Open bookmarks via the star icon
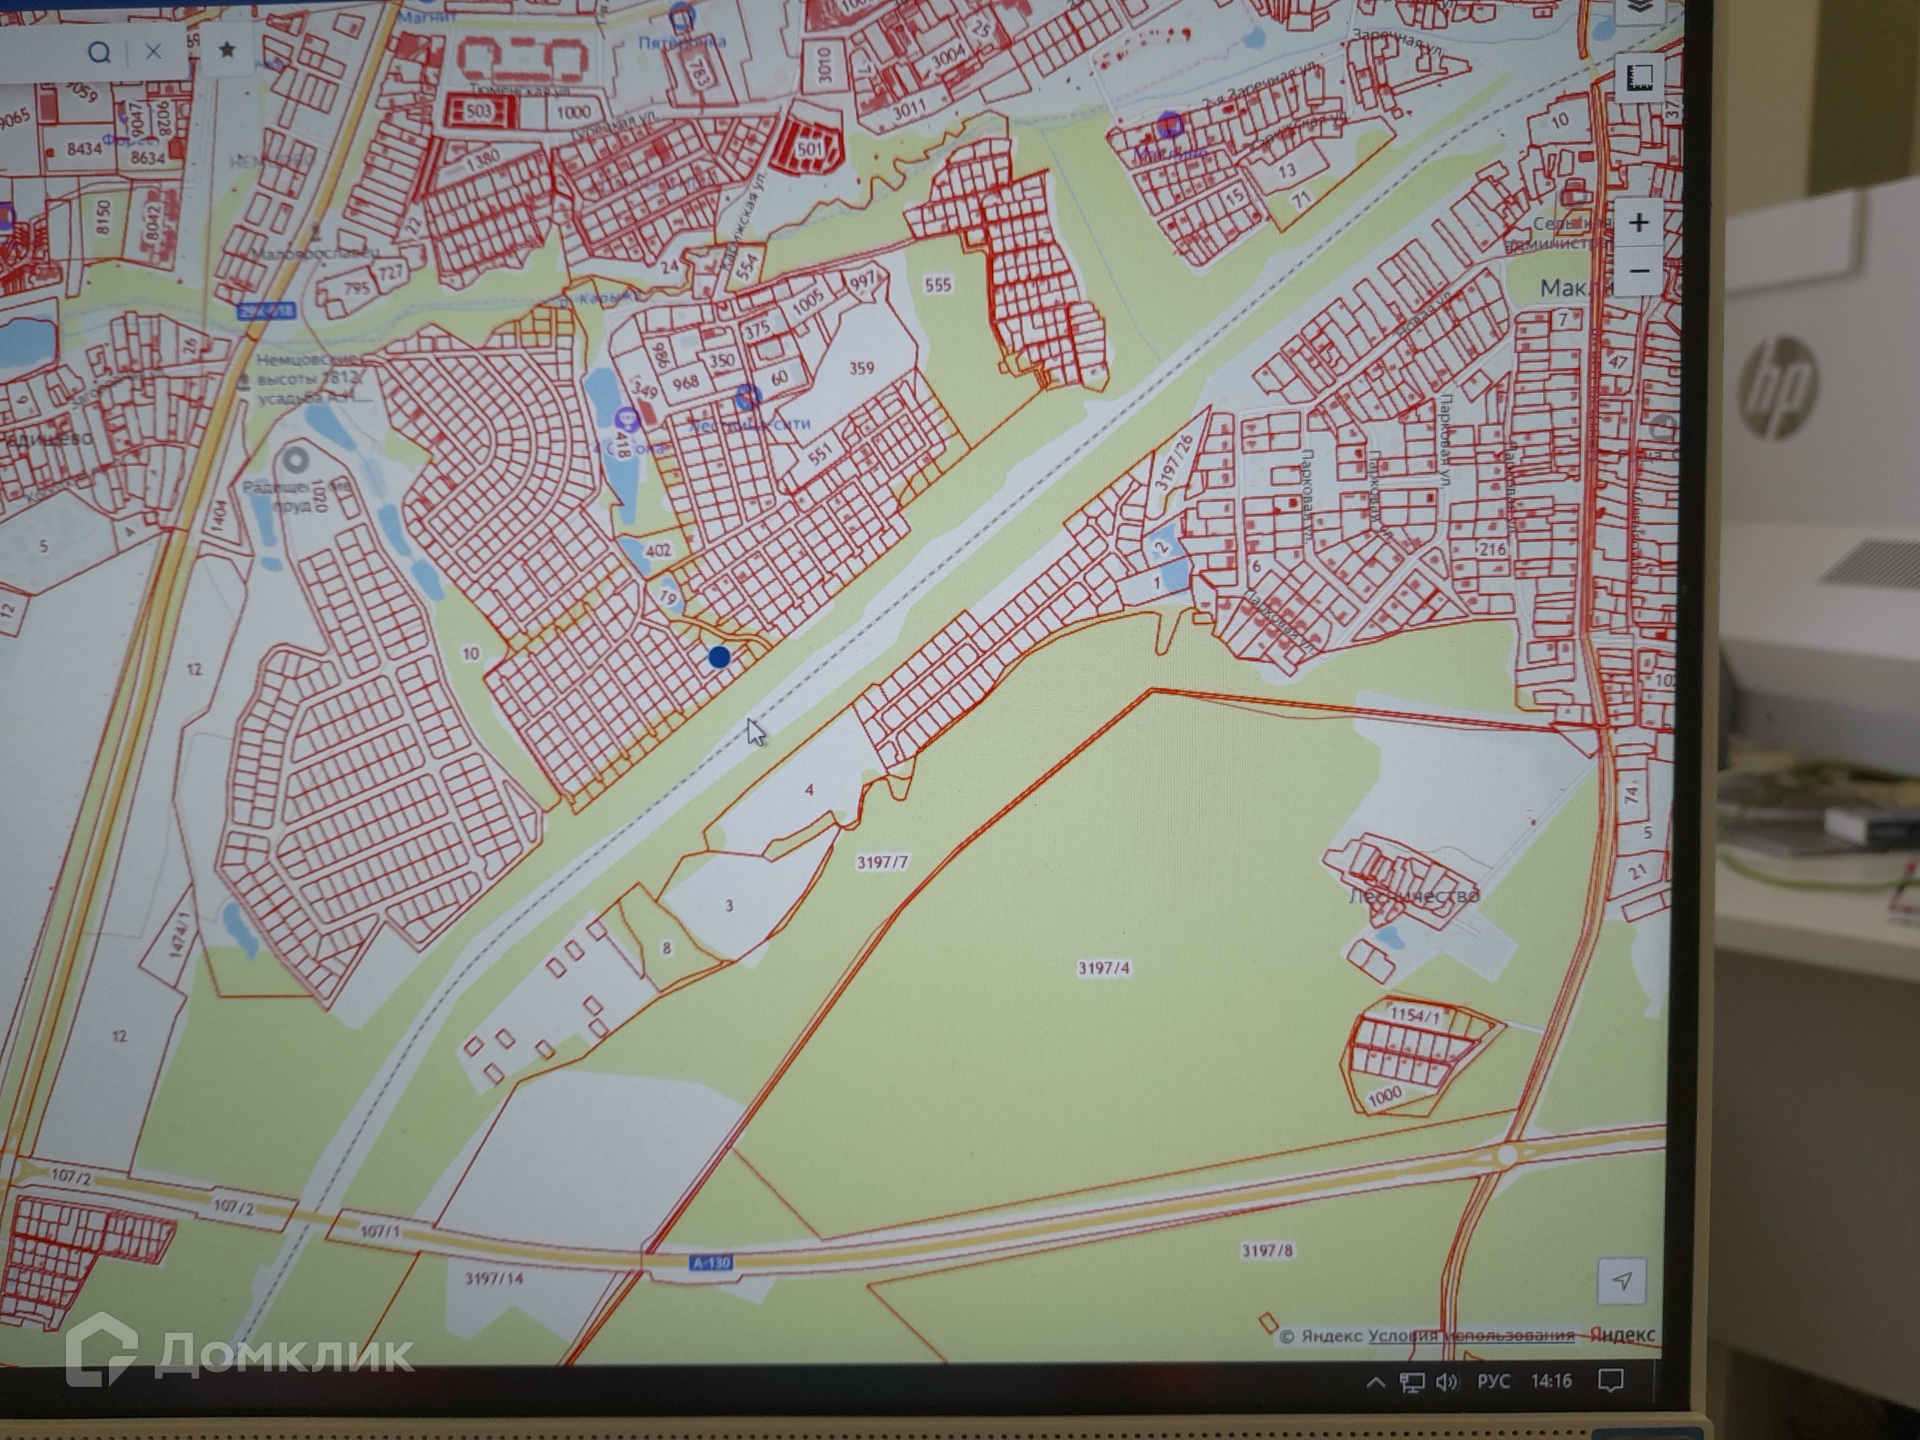Viewport: 1920px width, 1440px height. coord(227,49)
